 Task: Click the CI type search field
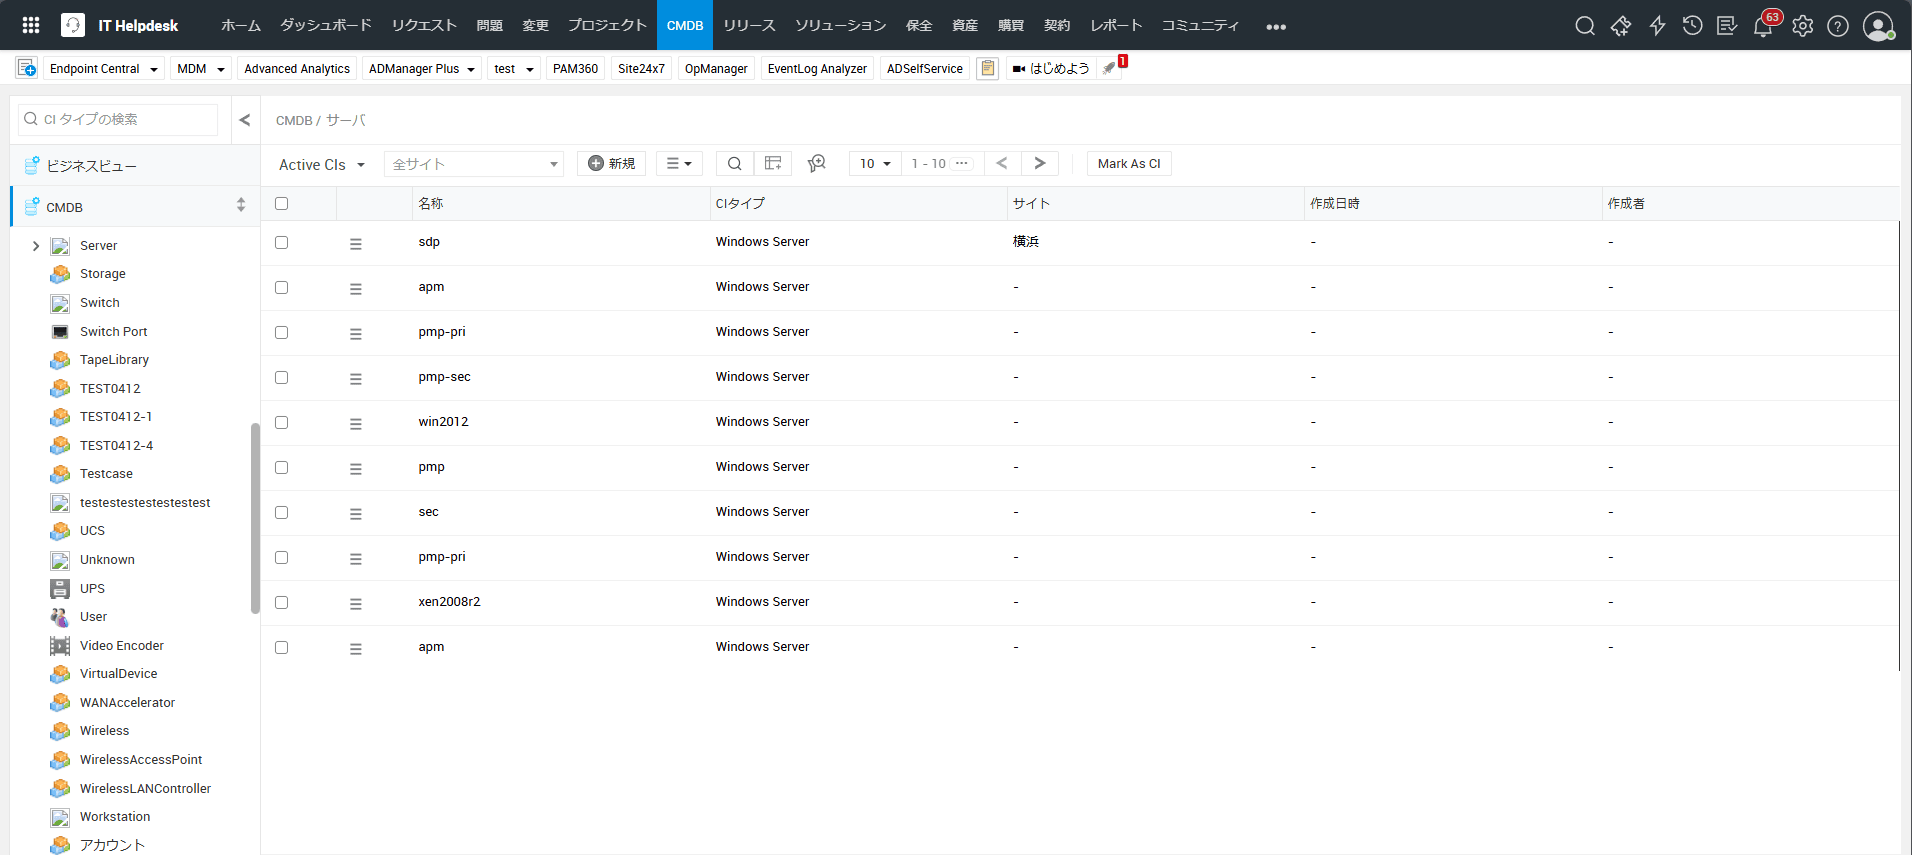[126, 120]
